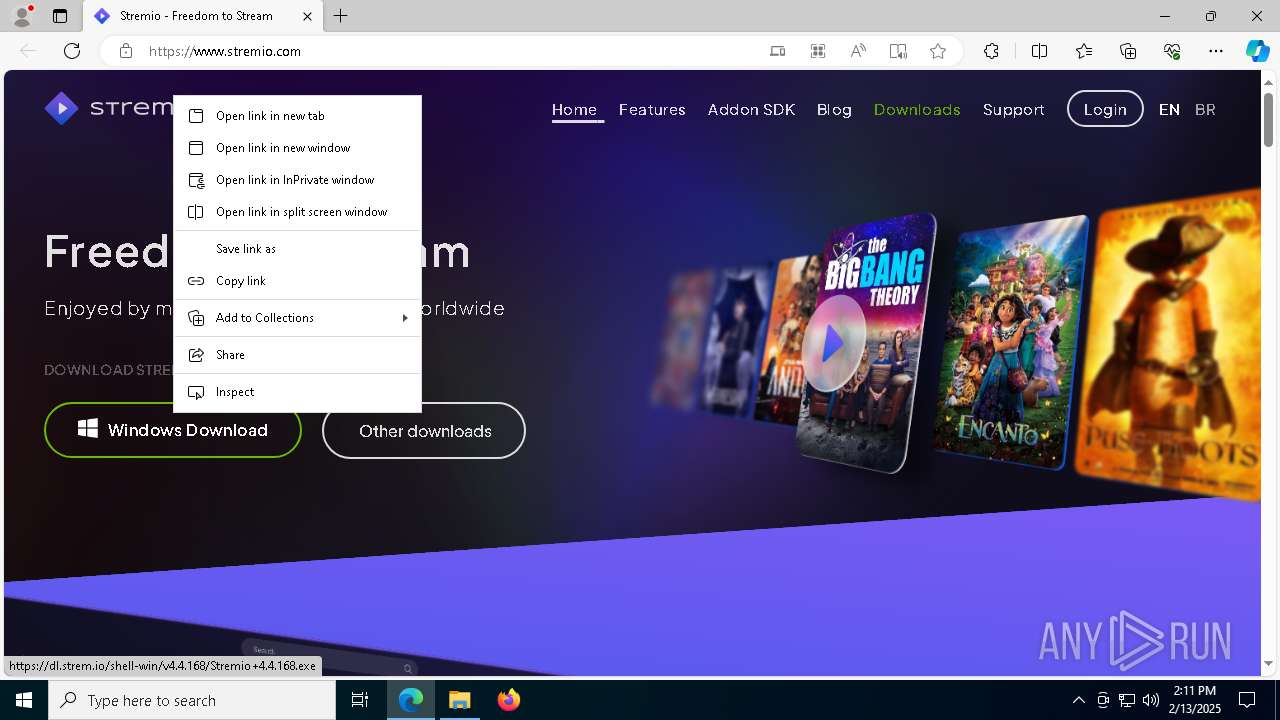Open Task View on the taskbar
This screenshot has height=720, width=1280.
360,700
